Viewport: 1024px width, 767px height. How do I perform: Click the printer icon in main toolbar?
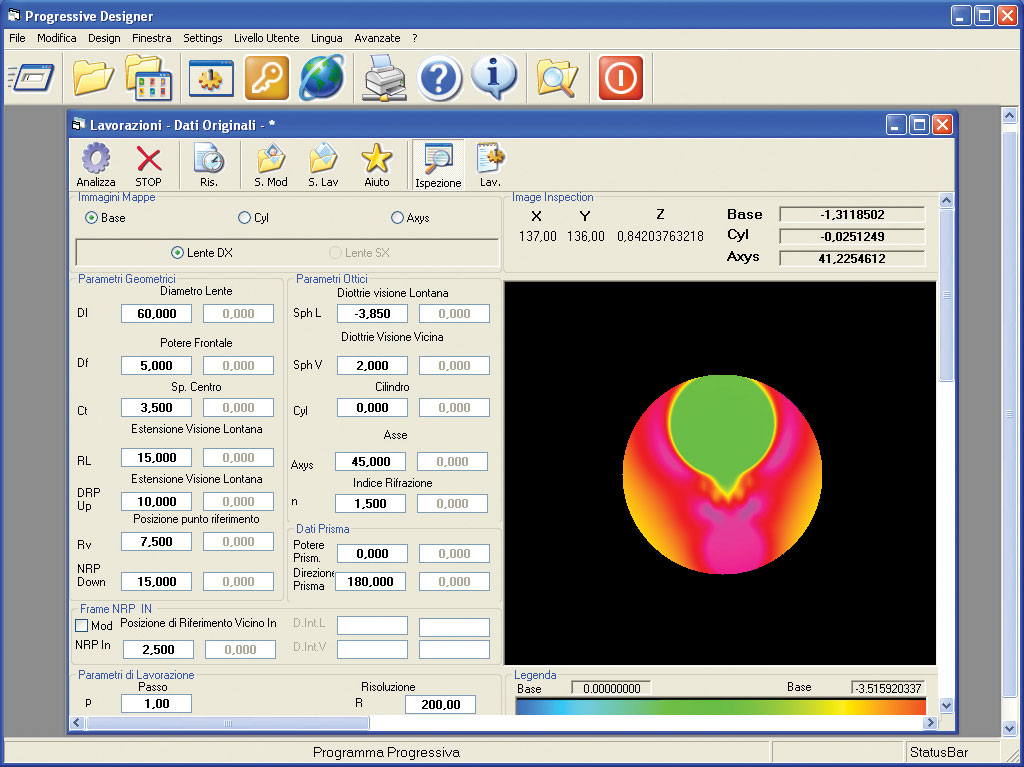[x=382, y=77]
